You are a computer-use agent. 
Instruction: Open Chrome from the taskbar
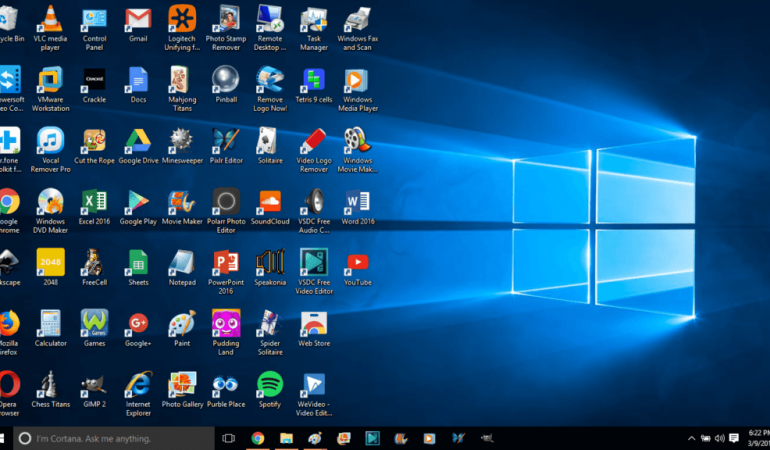[257, 438]
